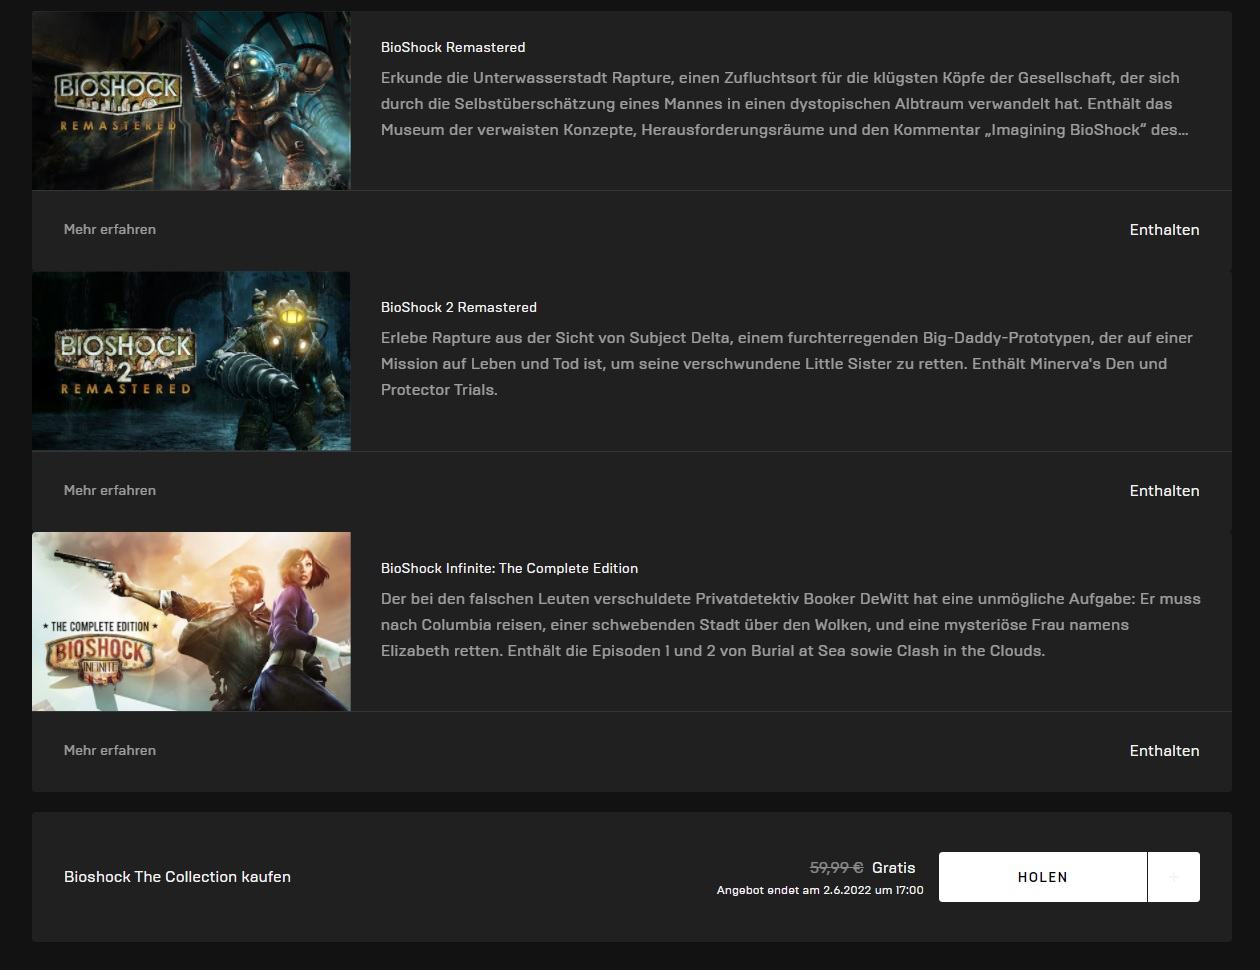
Task: Click the Angebot endet am 2.6.2022 text
Action: [x=820, y=890]
